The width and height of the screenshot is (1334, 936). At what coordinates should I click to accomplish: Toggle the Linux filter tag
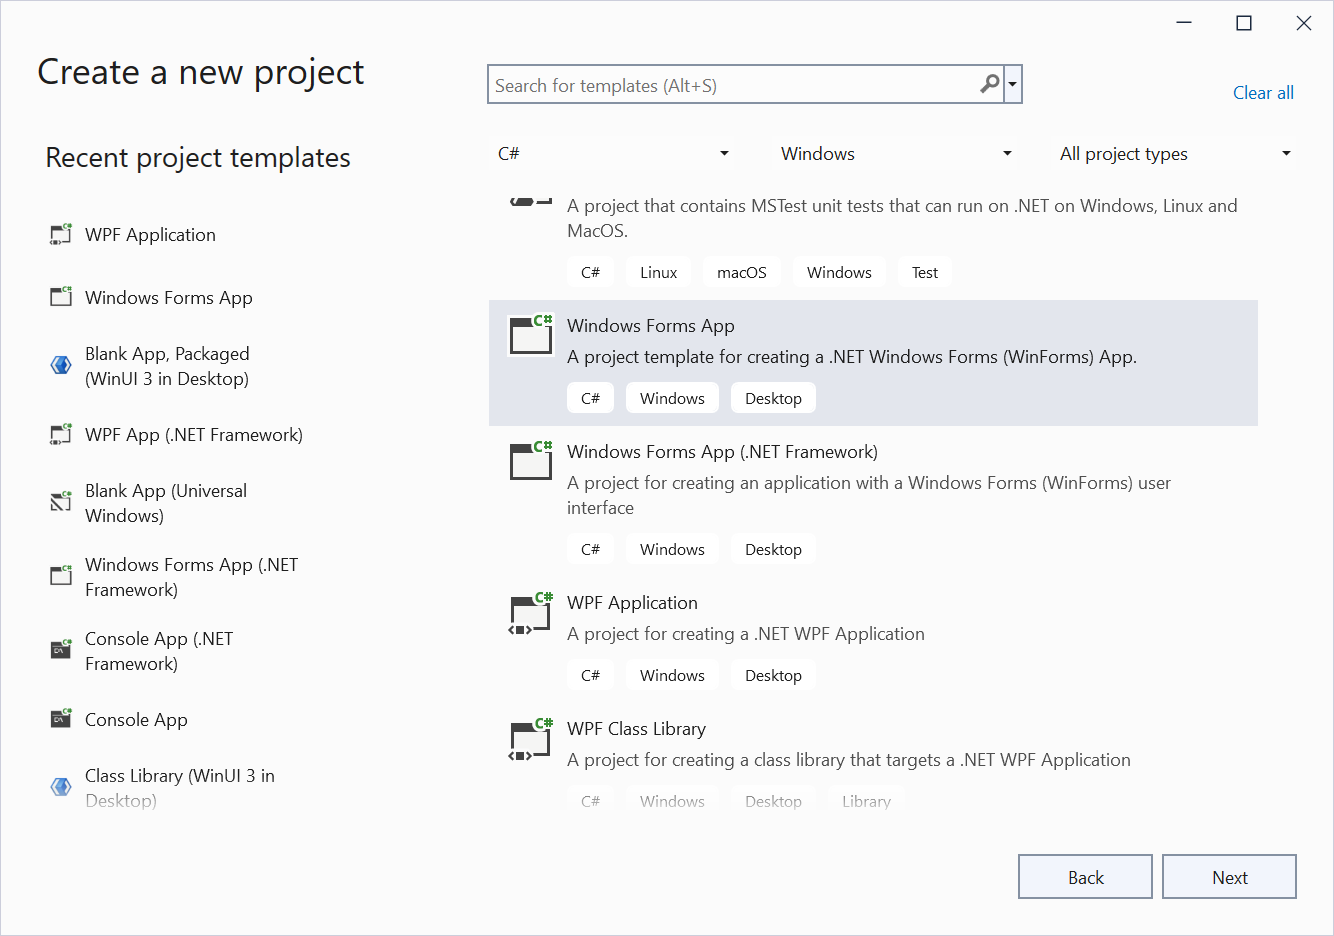pyautogui.click(x=658, y=271)
